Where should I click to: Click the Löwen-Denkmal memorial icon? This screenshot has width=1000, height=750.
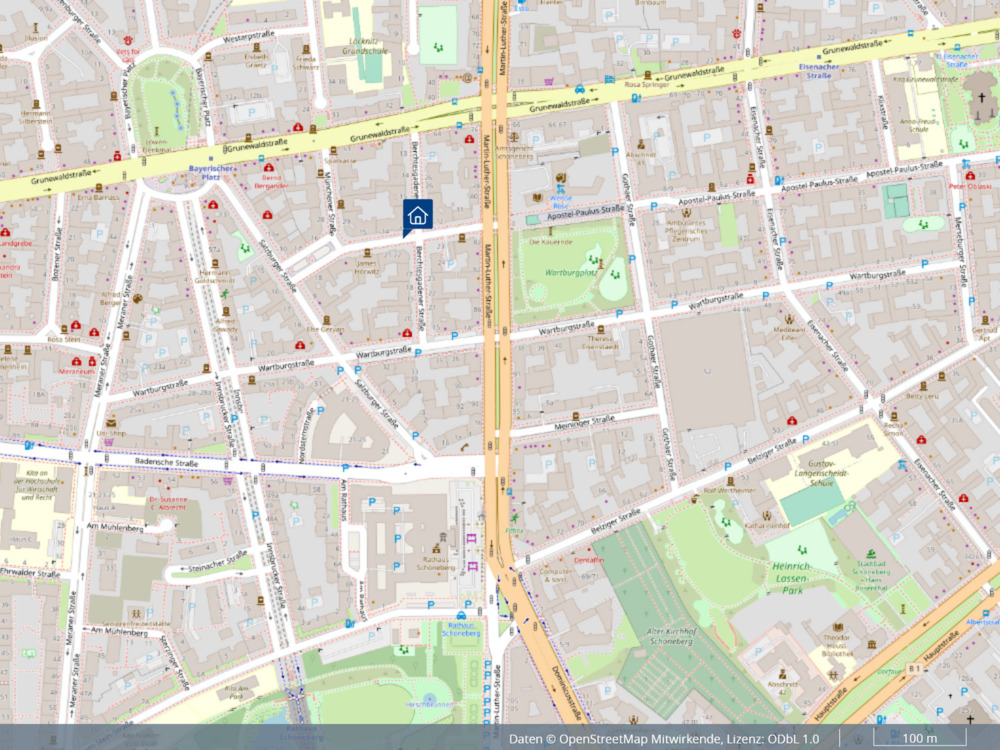point(156,132)
